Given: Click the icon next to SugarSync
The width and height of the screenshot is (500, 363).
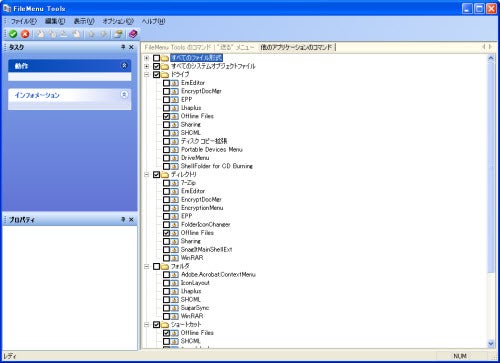Looking at the screenshot, I should click(175, 308).
